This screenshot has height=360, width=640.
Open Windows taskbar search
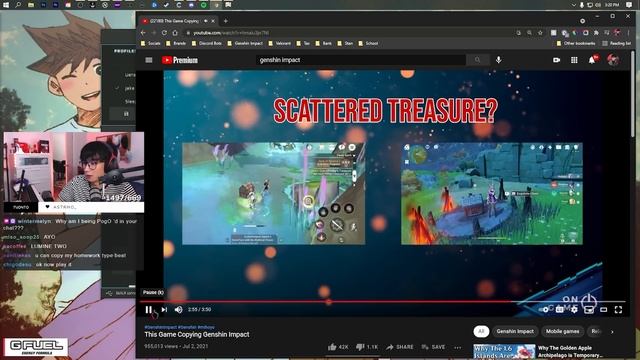pyautogui.click(x=18, y=5)
